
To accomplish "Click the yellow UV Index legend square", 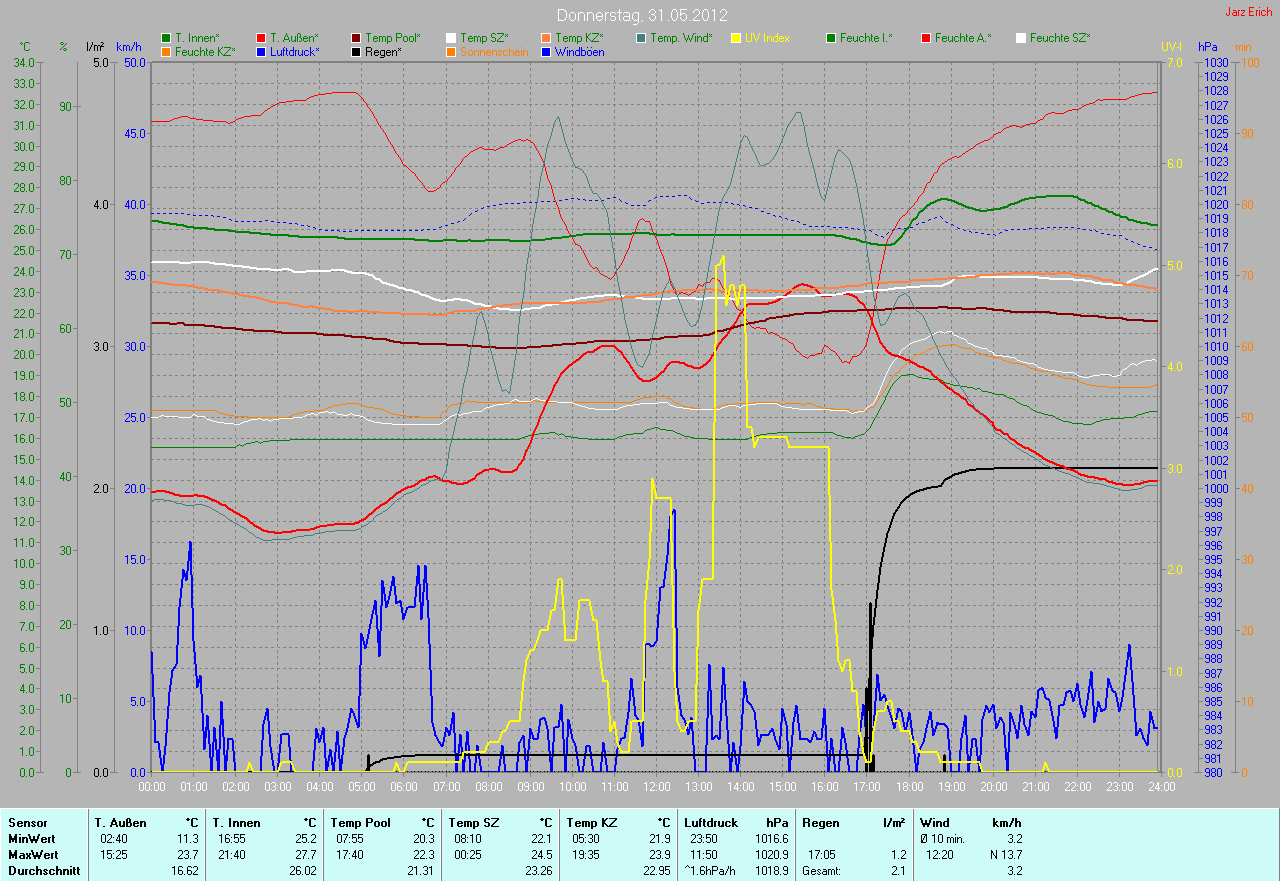I will [x=736, y=38].
